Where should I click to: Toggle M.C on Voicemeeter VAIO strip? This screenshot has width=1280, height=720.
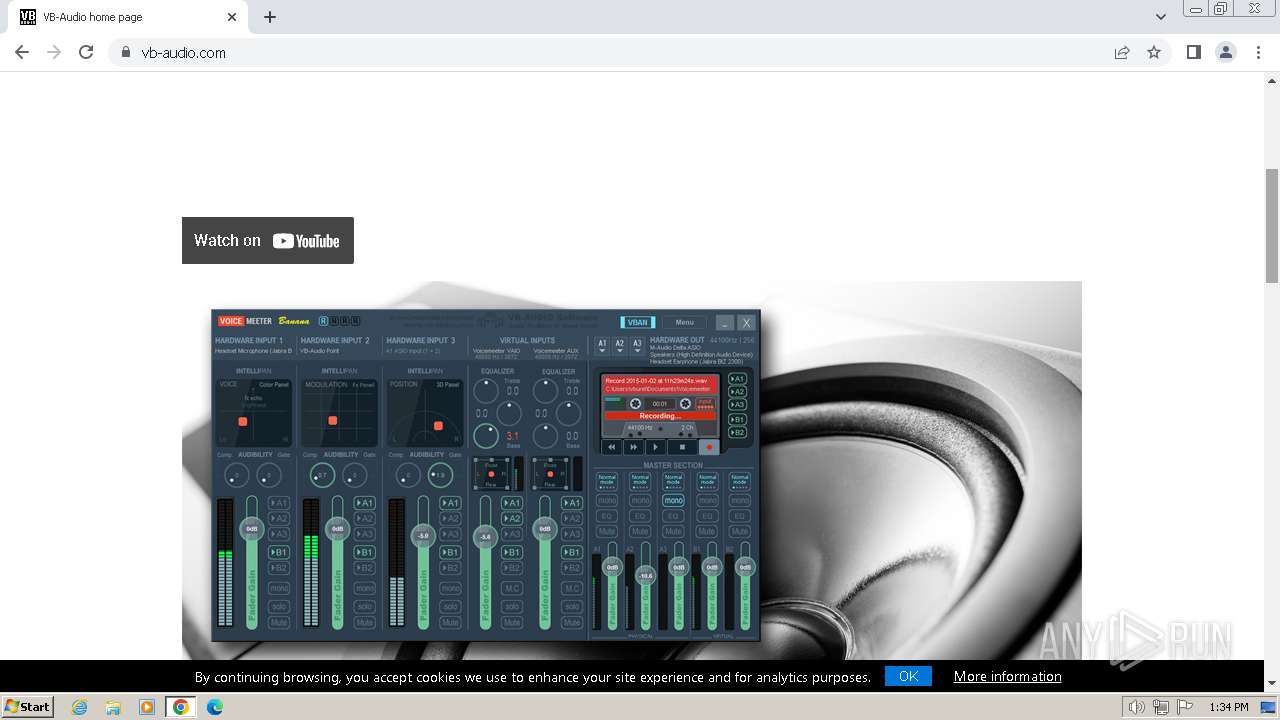pos(512,588)
